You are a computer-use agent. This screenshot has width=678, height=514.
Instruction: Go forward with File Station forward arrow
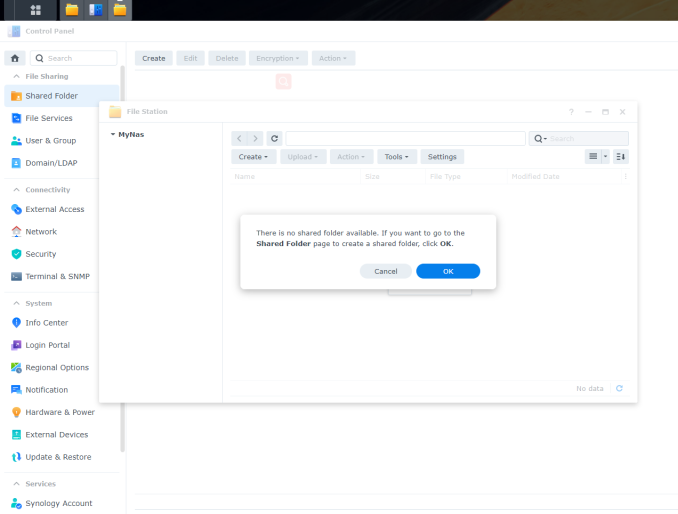tap(256, 138)
